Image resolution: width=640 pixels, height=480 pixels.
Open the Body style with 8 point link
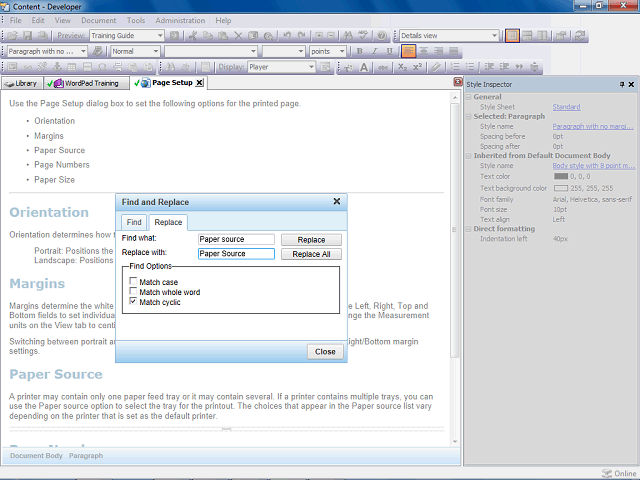tap(593, 166)
